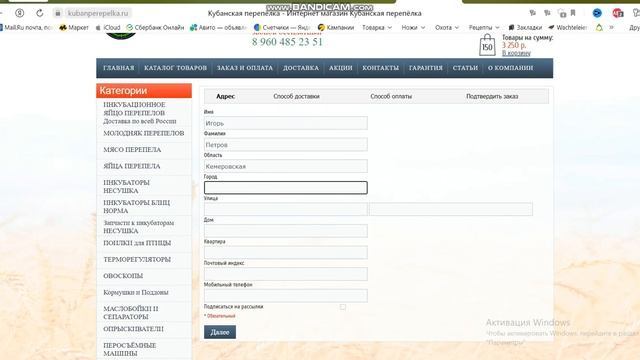
Task: Expand the Ножи bookmarks folder
Action: click(x=413, y=27)
